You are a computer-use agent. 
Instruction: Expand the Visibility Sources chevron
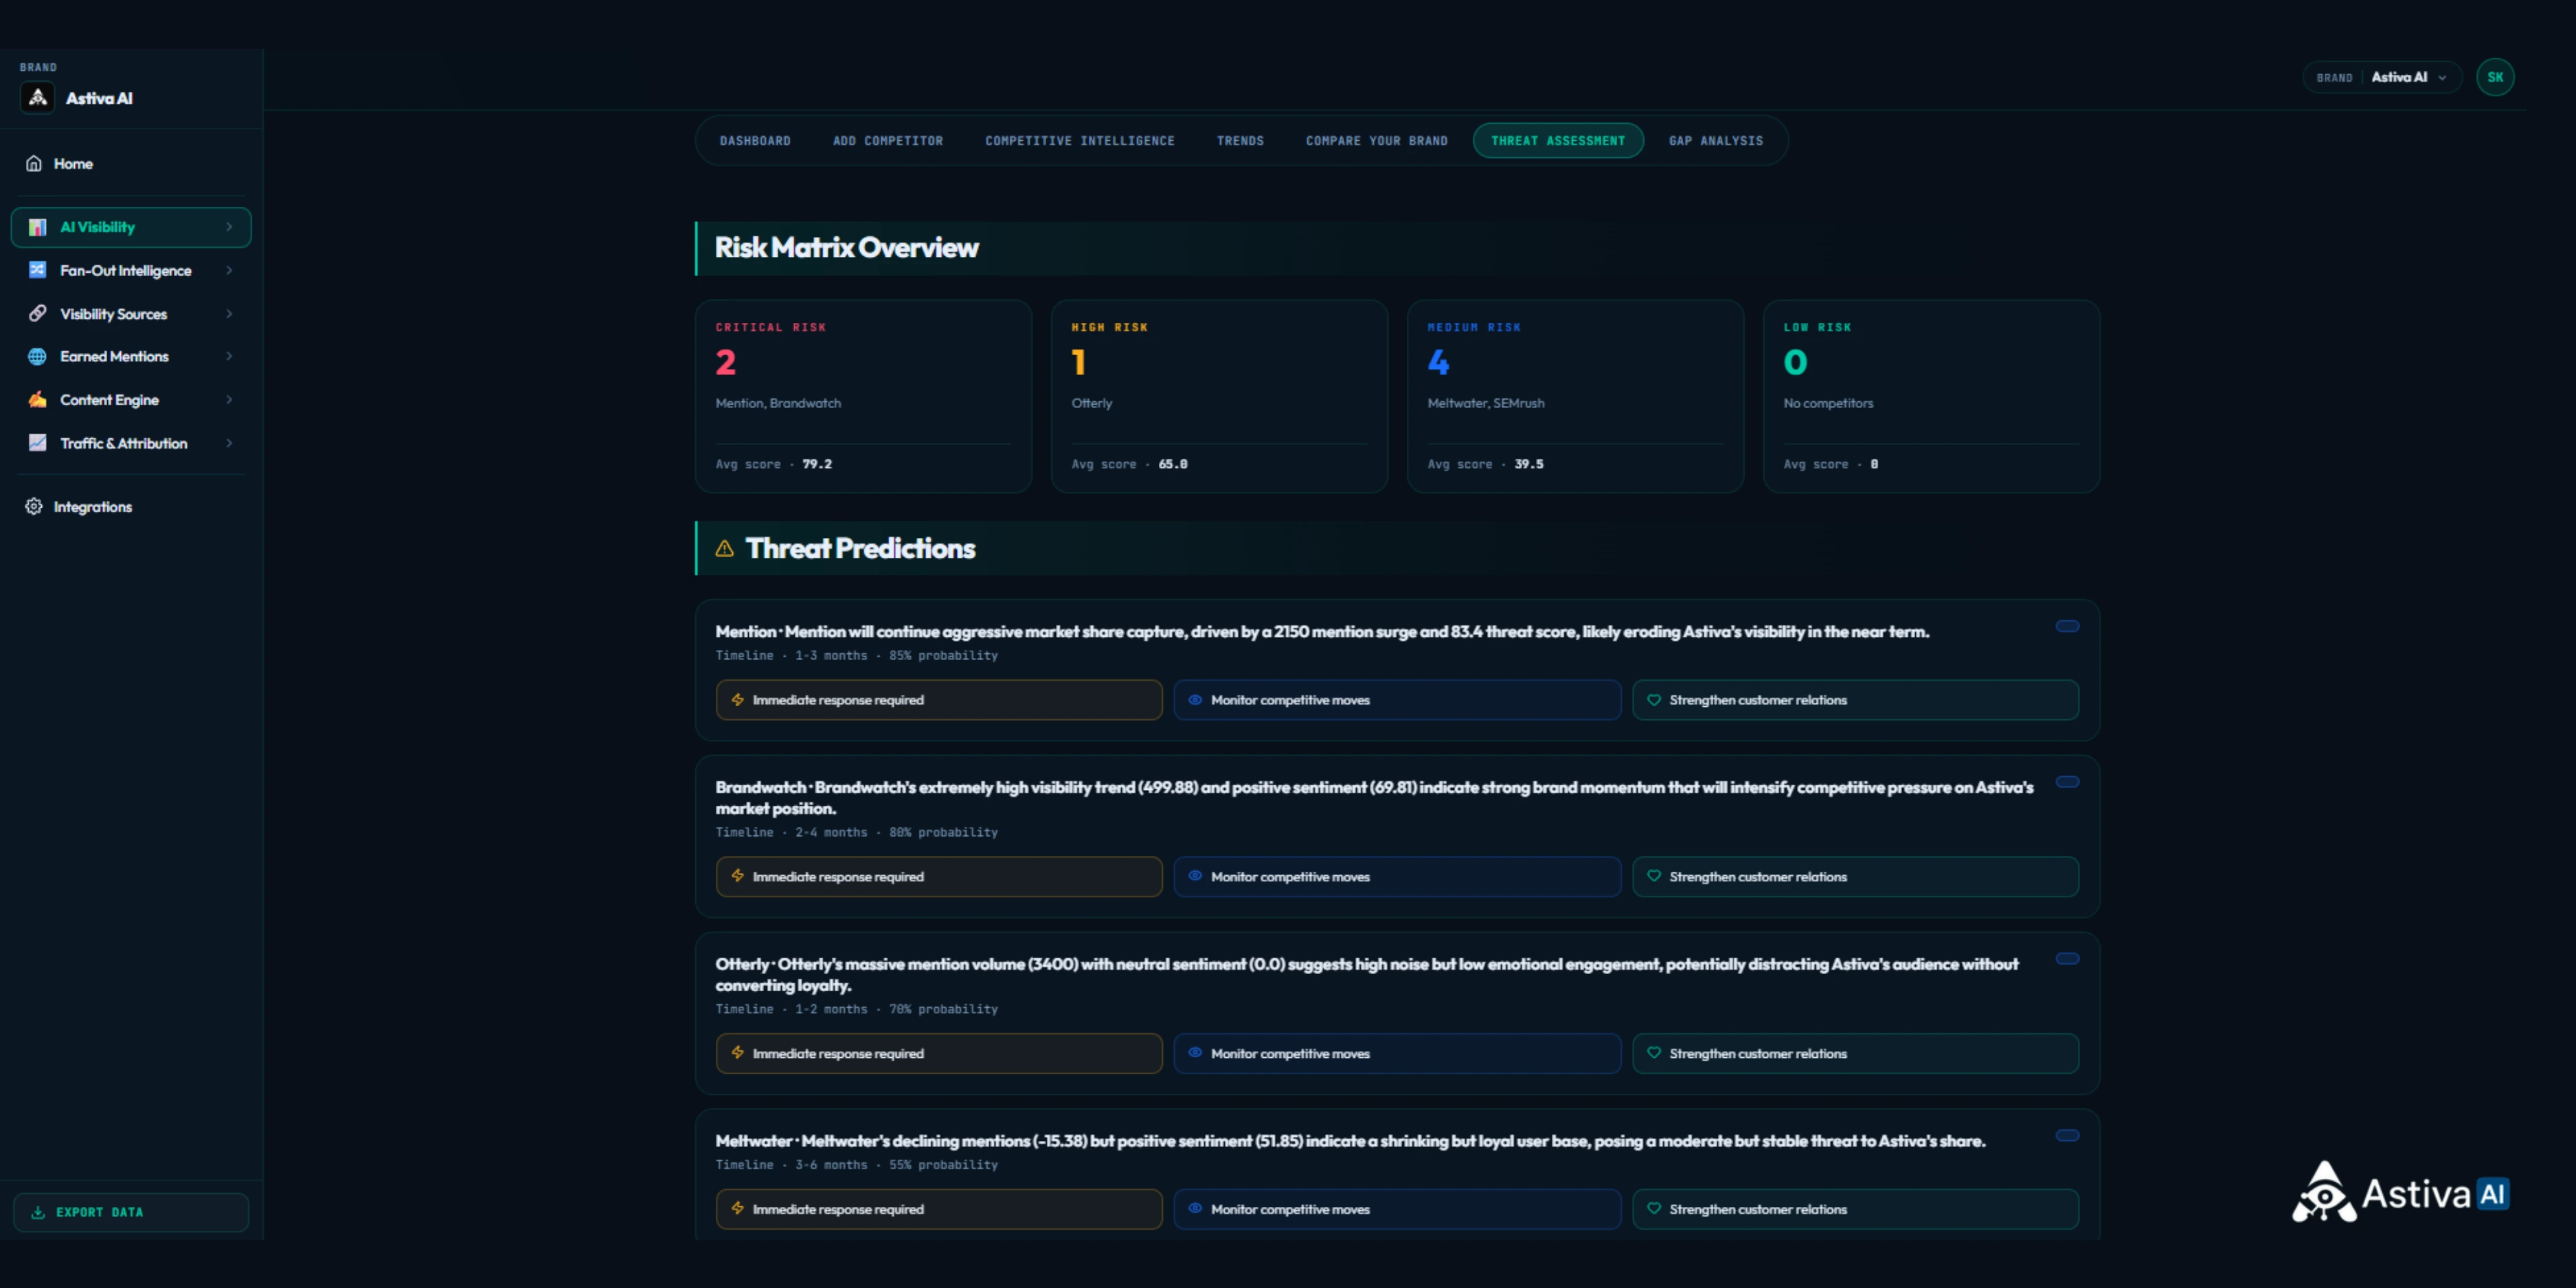tap(229, 313)
